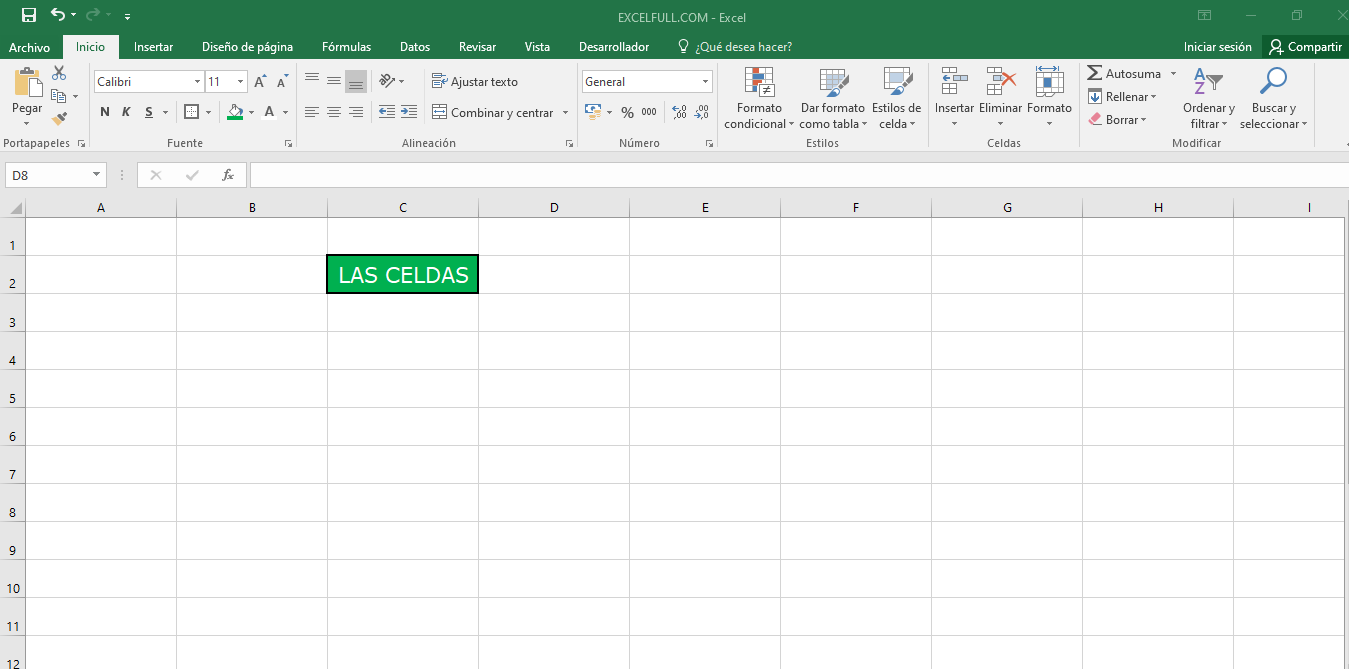Align text to the bottom of the cell
The image size is (1349, 669).
tap(356, 81)
